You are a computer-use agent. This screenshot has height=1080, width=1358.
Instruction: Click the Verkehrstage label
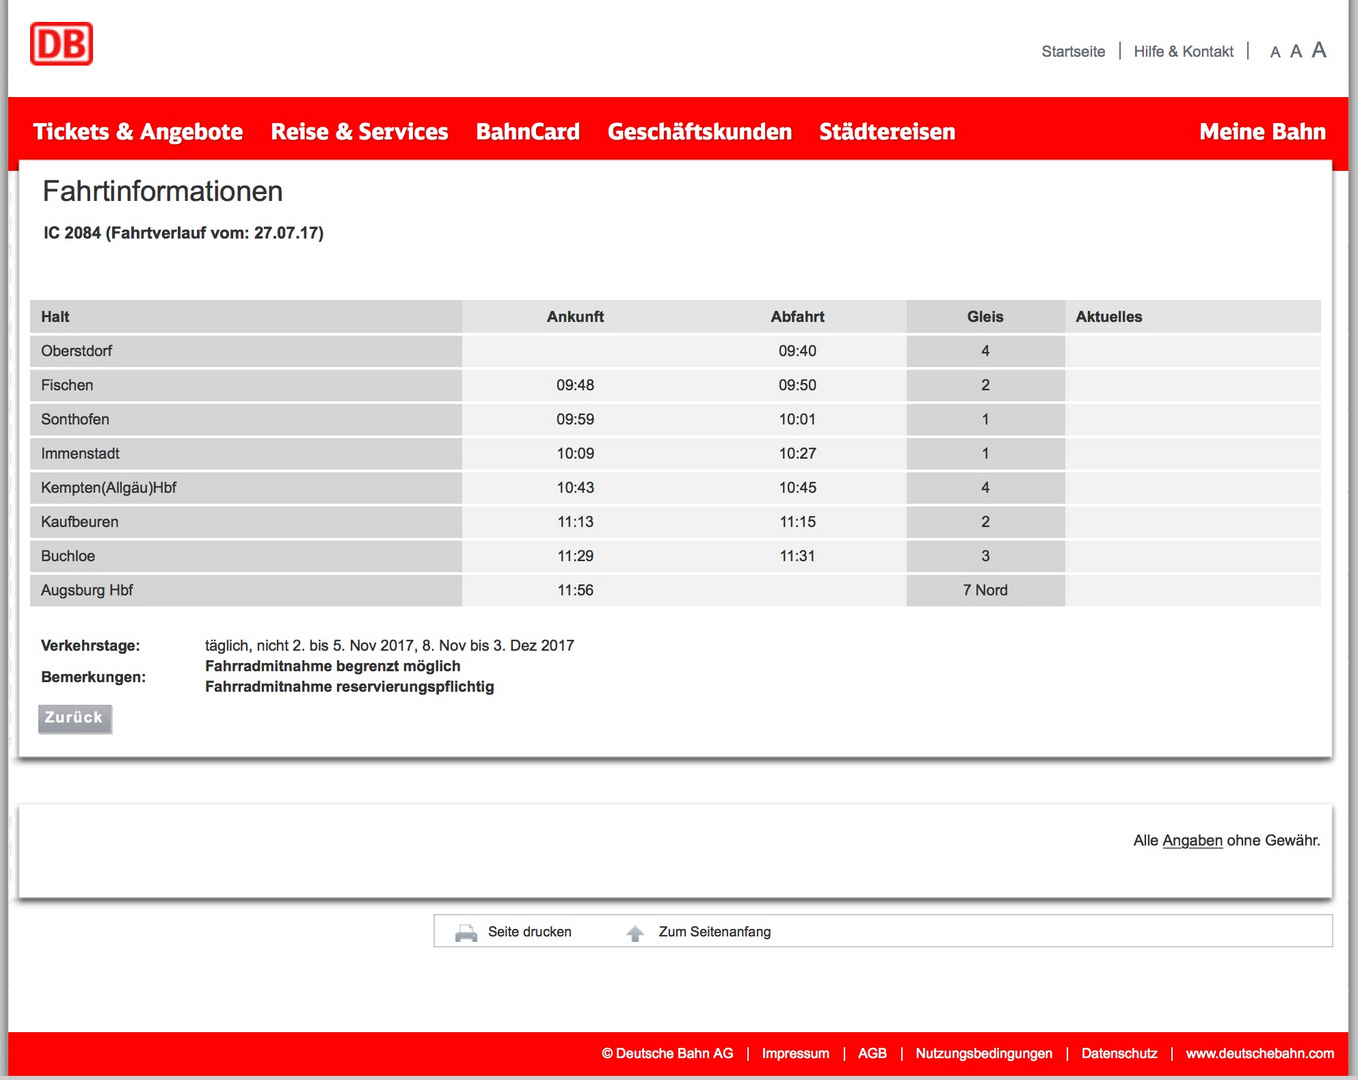click(x=90, y=646)
